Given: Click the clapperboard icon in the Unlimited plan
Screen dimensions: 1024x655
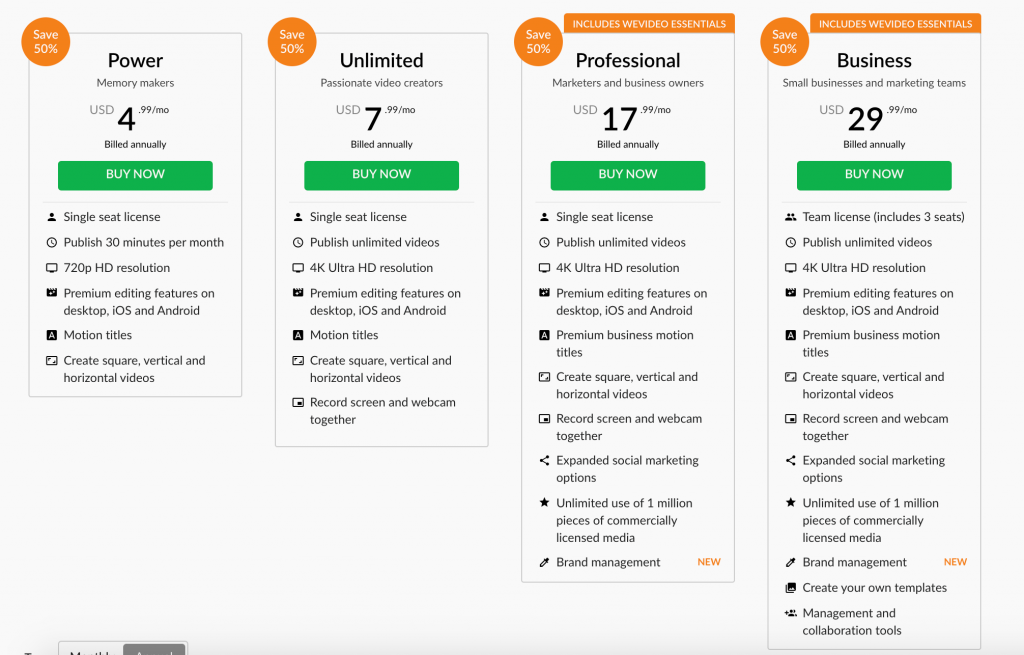Looking at the screenshot, I should tap(298, 293).
